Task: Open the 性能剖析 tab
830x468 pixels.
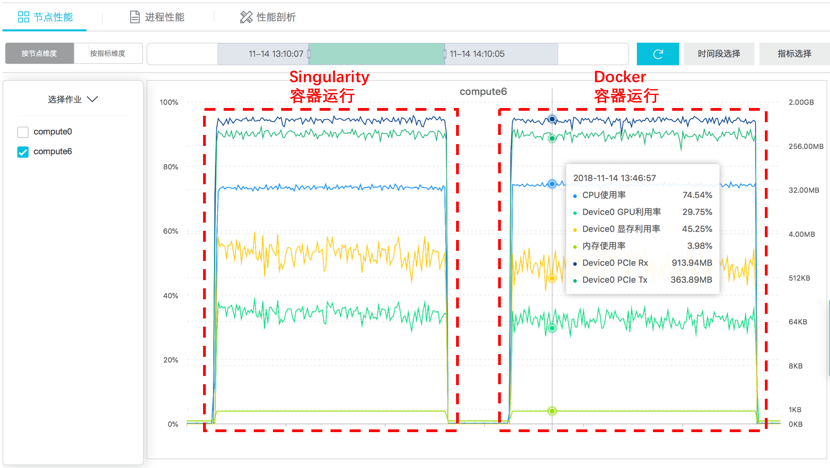Action: click(268, 17)
